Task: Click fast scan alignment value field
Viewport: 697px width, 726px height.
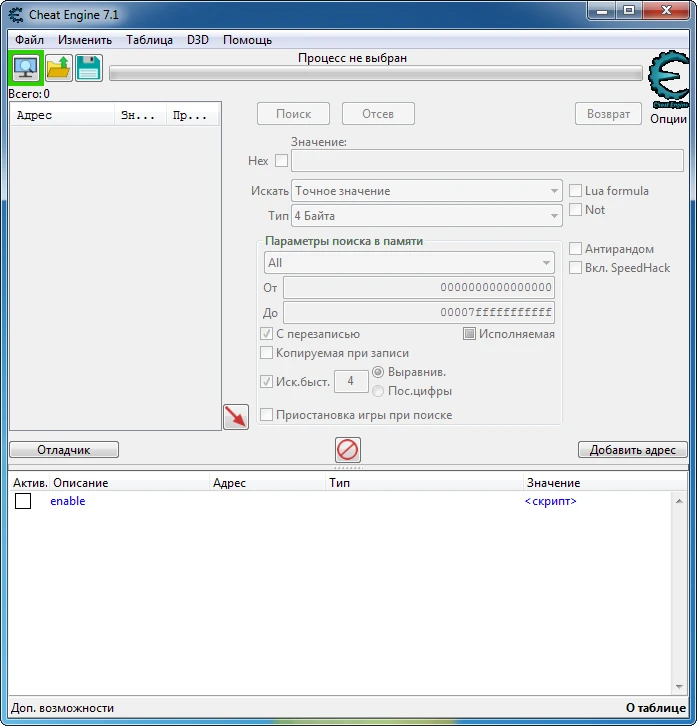Action: (x=351, y=381)
